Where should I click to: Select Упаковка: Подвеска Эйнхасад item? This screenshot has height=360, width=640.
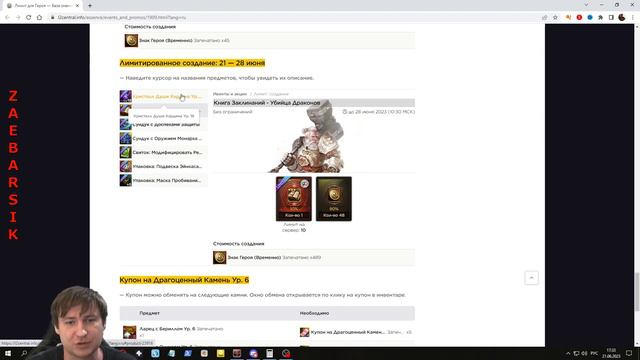pyautogui.click(x=167, y=166)
